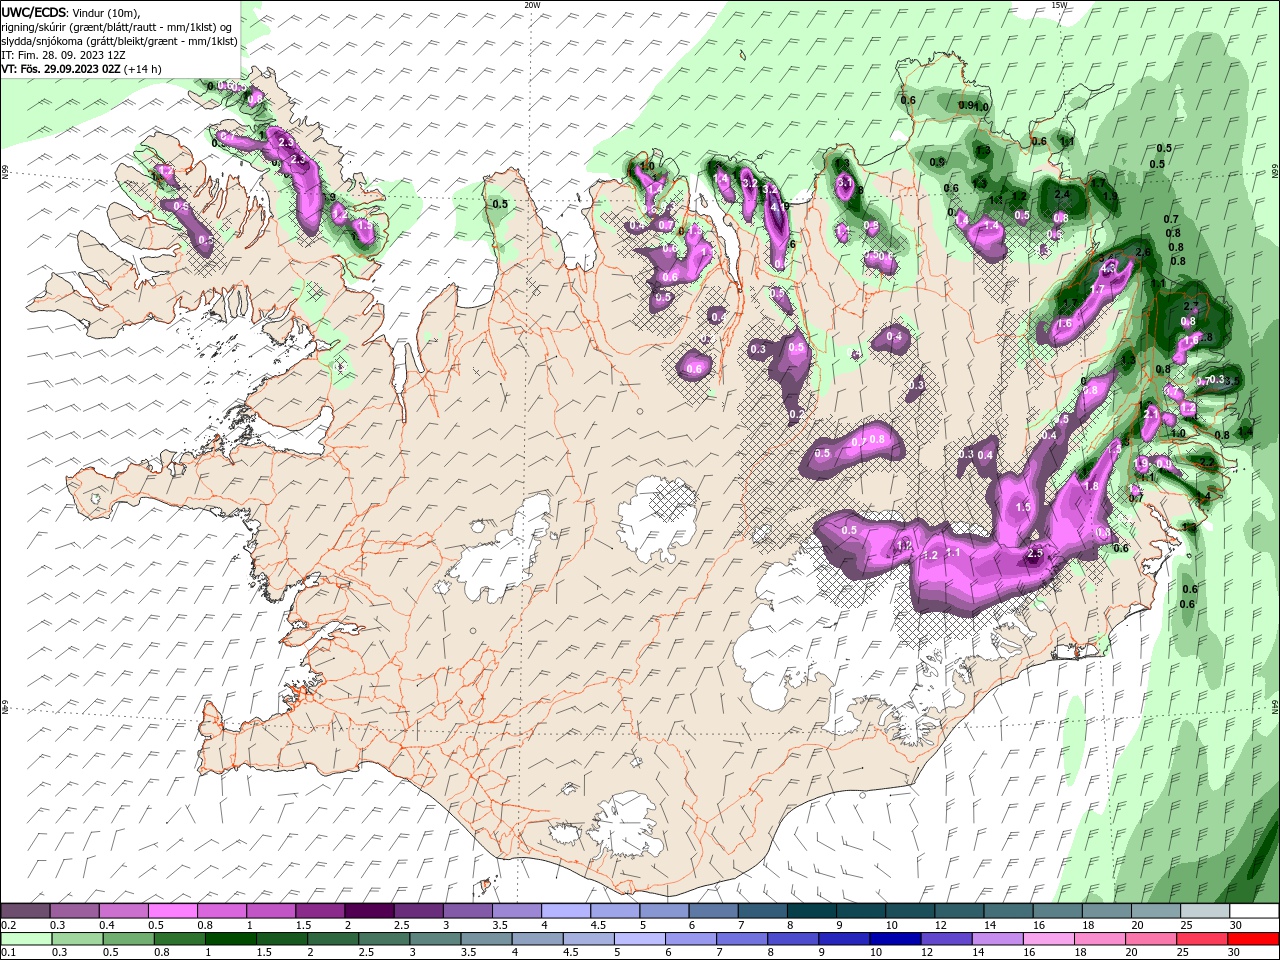Pick the bright pink 0.5 swatch in upper legend
The height and width of the screenshot is (960, 1280).
click(x=172, y=911)
